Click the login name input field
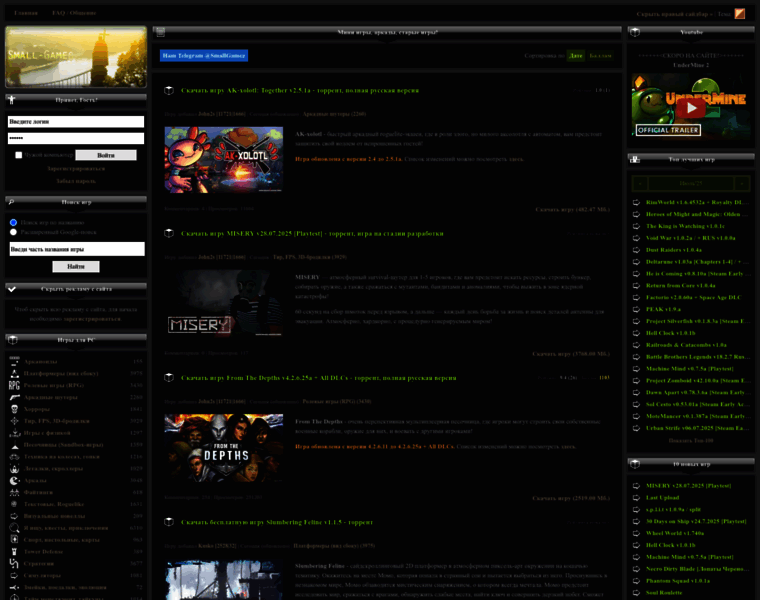The height and width of the screenshot is (600, 760). click(x=76, y=122)
